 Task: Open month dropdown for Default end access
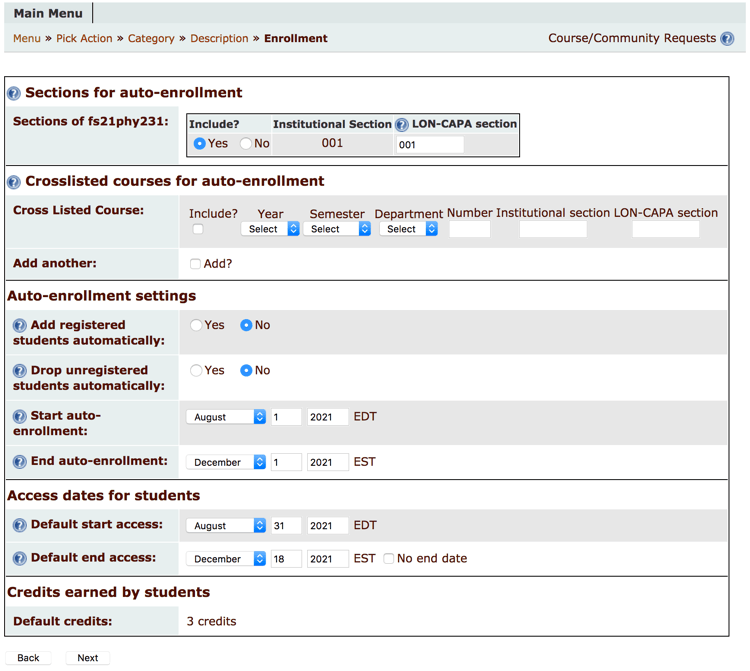click(226, 559)
